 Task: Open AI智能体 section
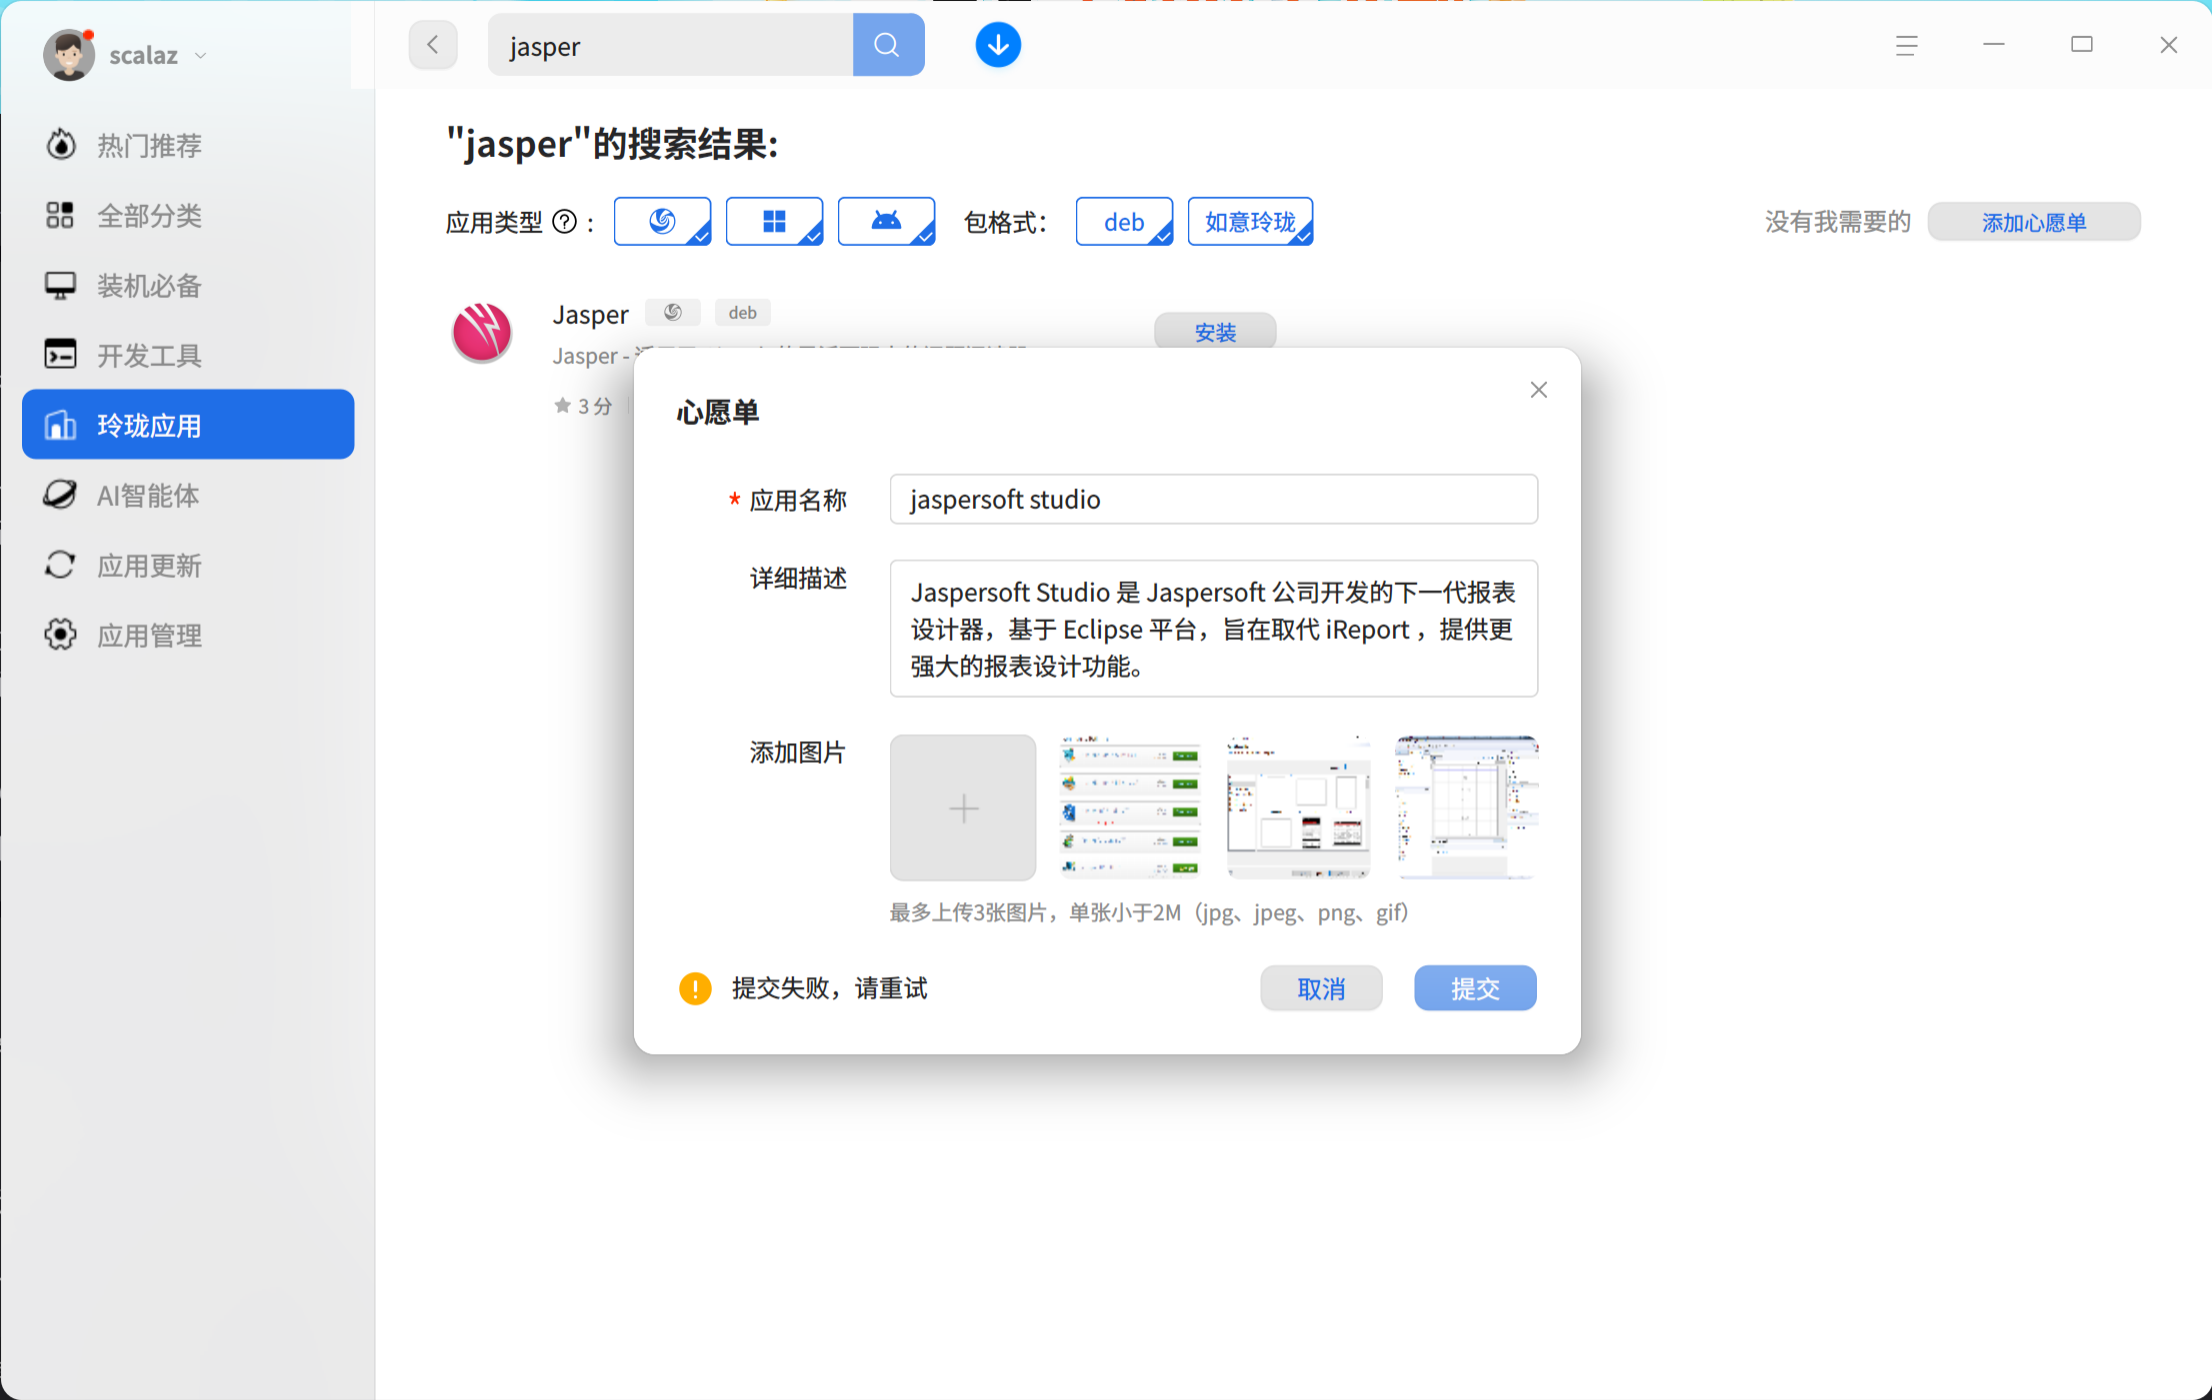188,495
